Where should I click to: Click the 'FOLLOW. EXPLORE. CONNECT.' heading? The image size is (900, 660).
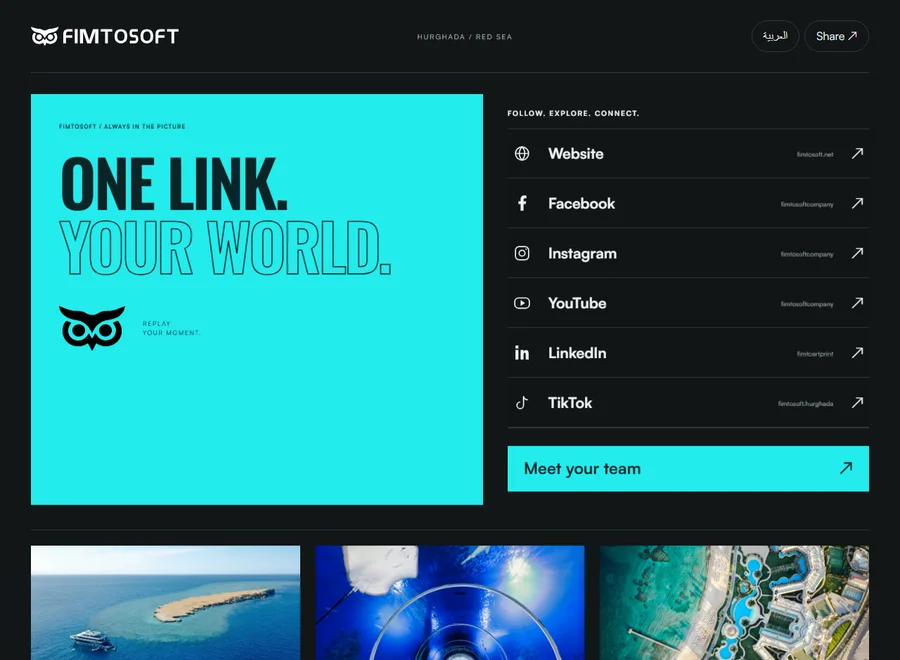click(573, 113)
